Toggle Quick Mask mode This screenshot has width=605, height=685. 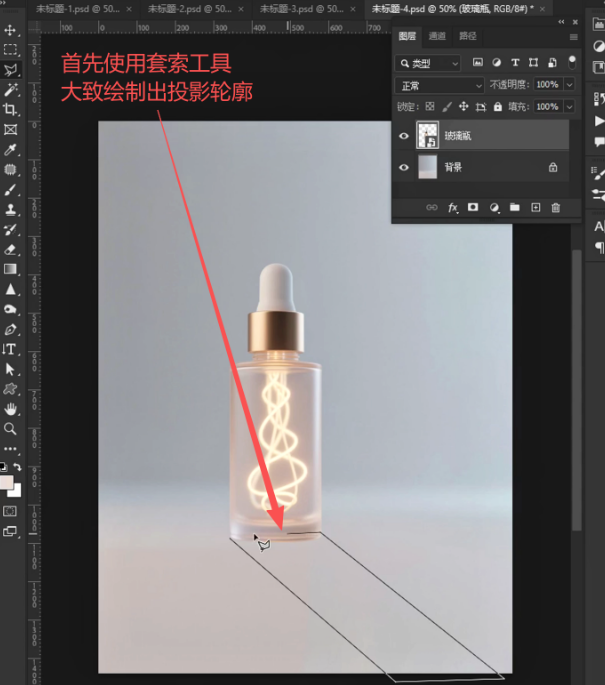coord(10,511)
